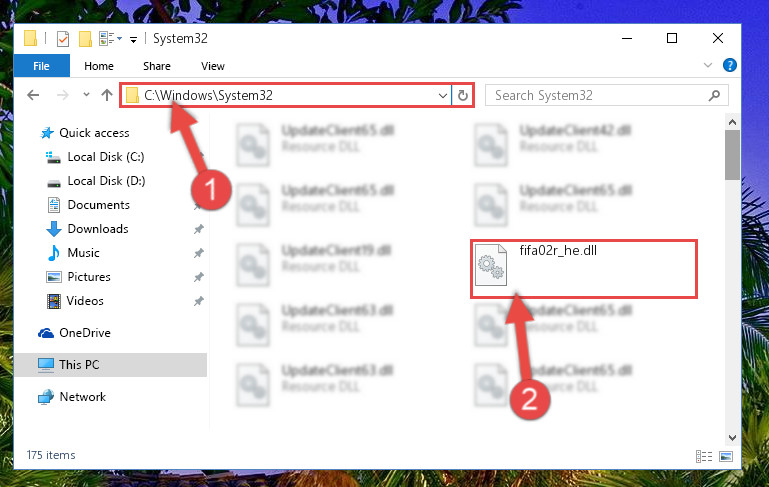The height and width of the screenshot is (487, 769).
Task: Refresh the System32 folder view
Action: click(462, 95)
